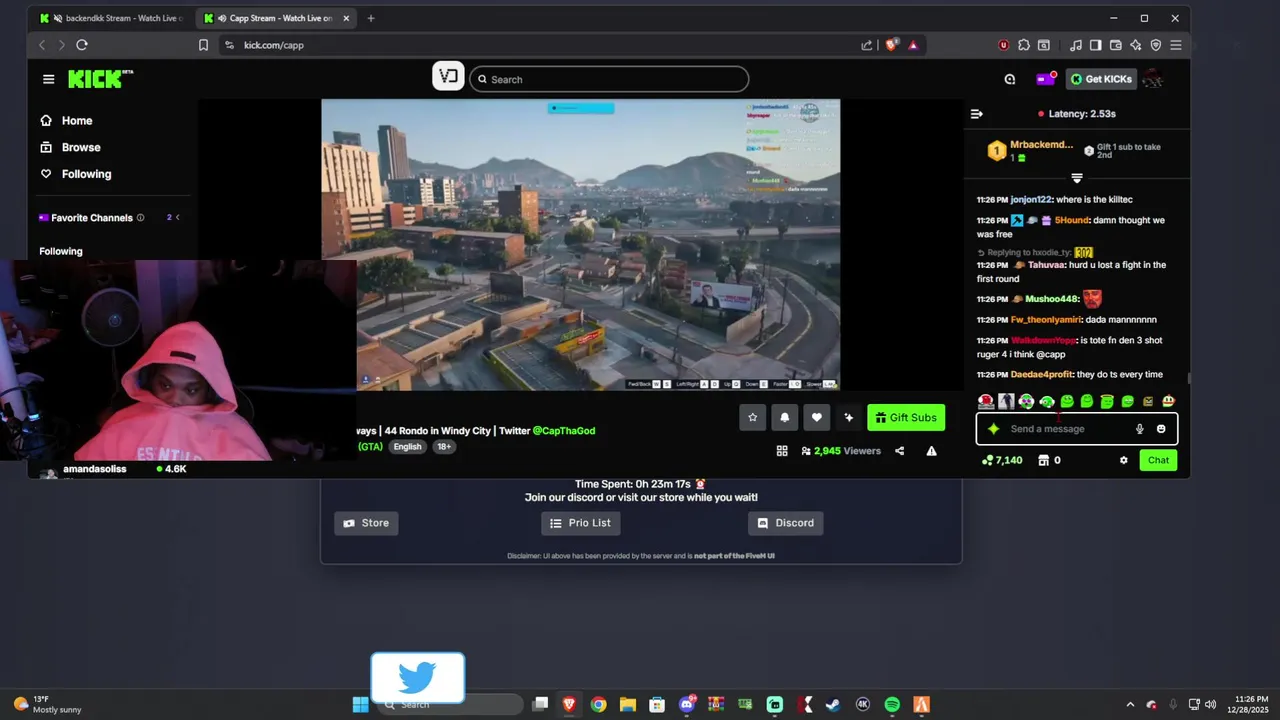This screenshot has height=720, width=1280.
Task: Report stream with warning triangle icon
Action: coord(931,451)
